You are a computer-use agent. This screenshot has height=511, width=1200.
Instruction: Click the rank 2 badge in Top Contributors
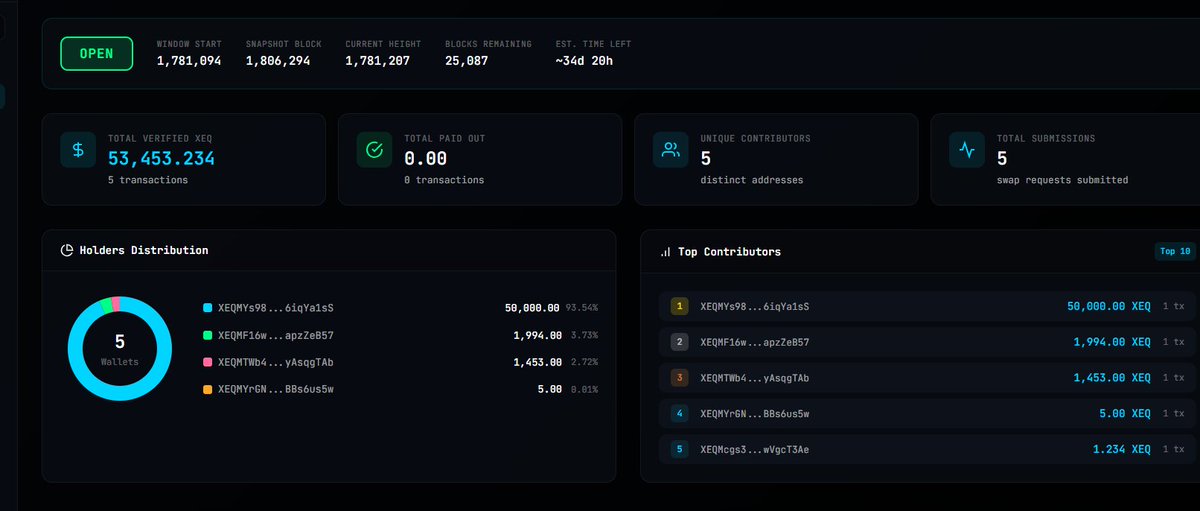[680, 342]
